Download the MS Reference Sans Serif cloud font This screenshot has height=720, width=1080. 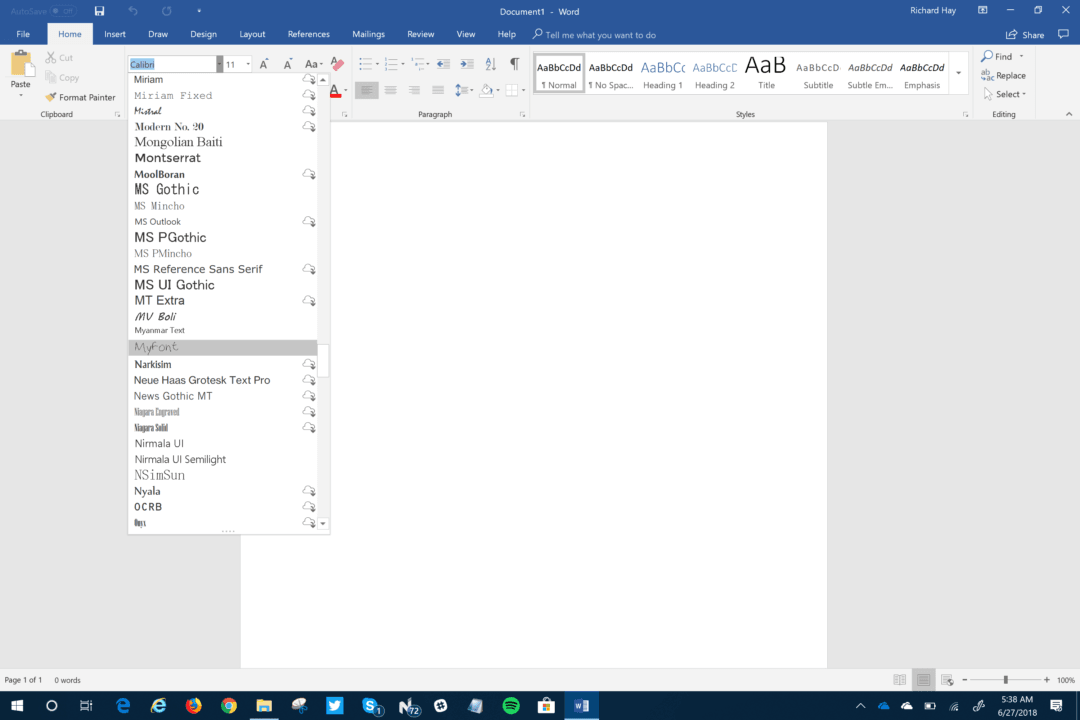pyautogui.click(x=309, y=268)
